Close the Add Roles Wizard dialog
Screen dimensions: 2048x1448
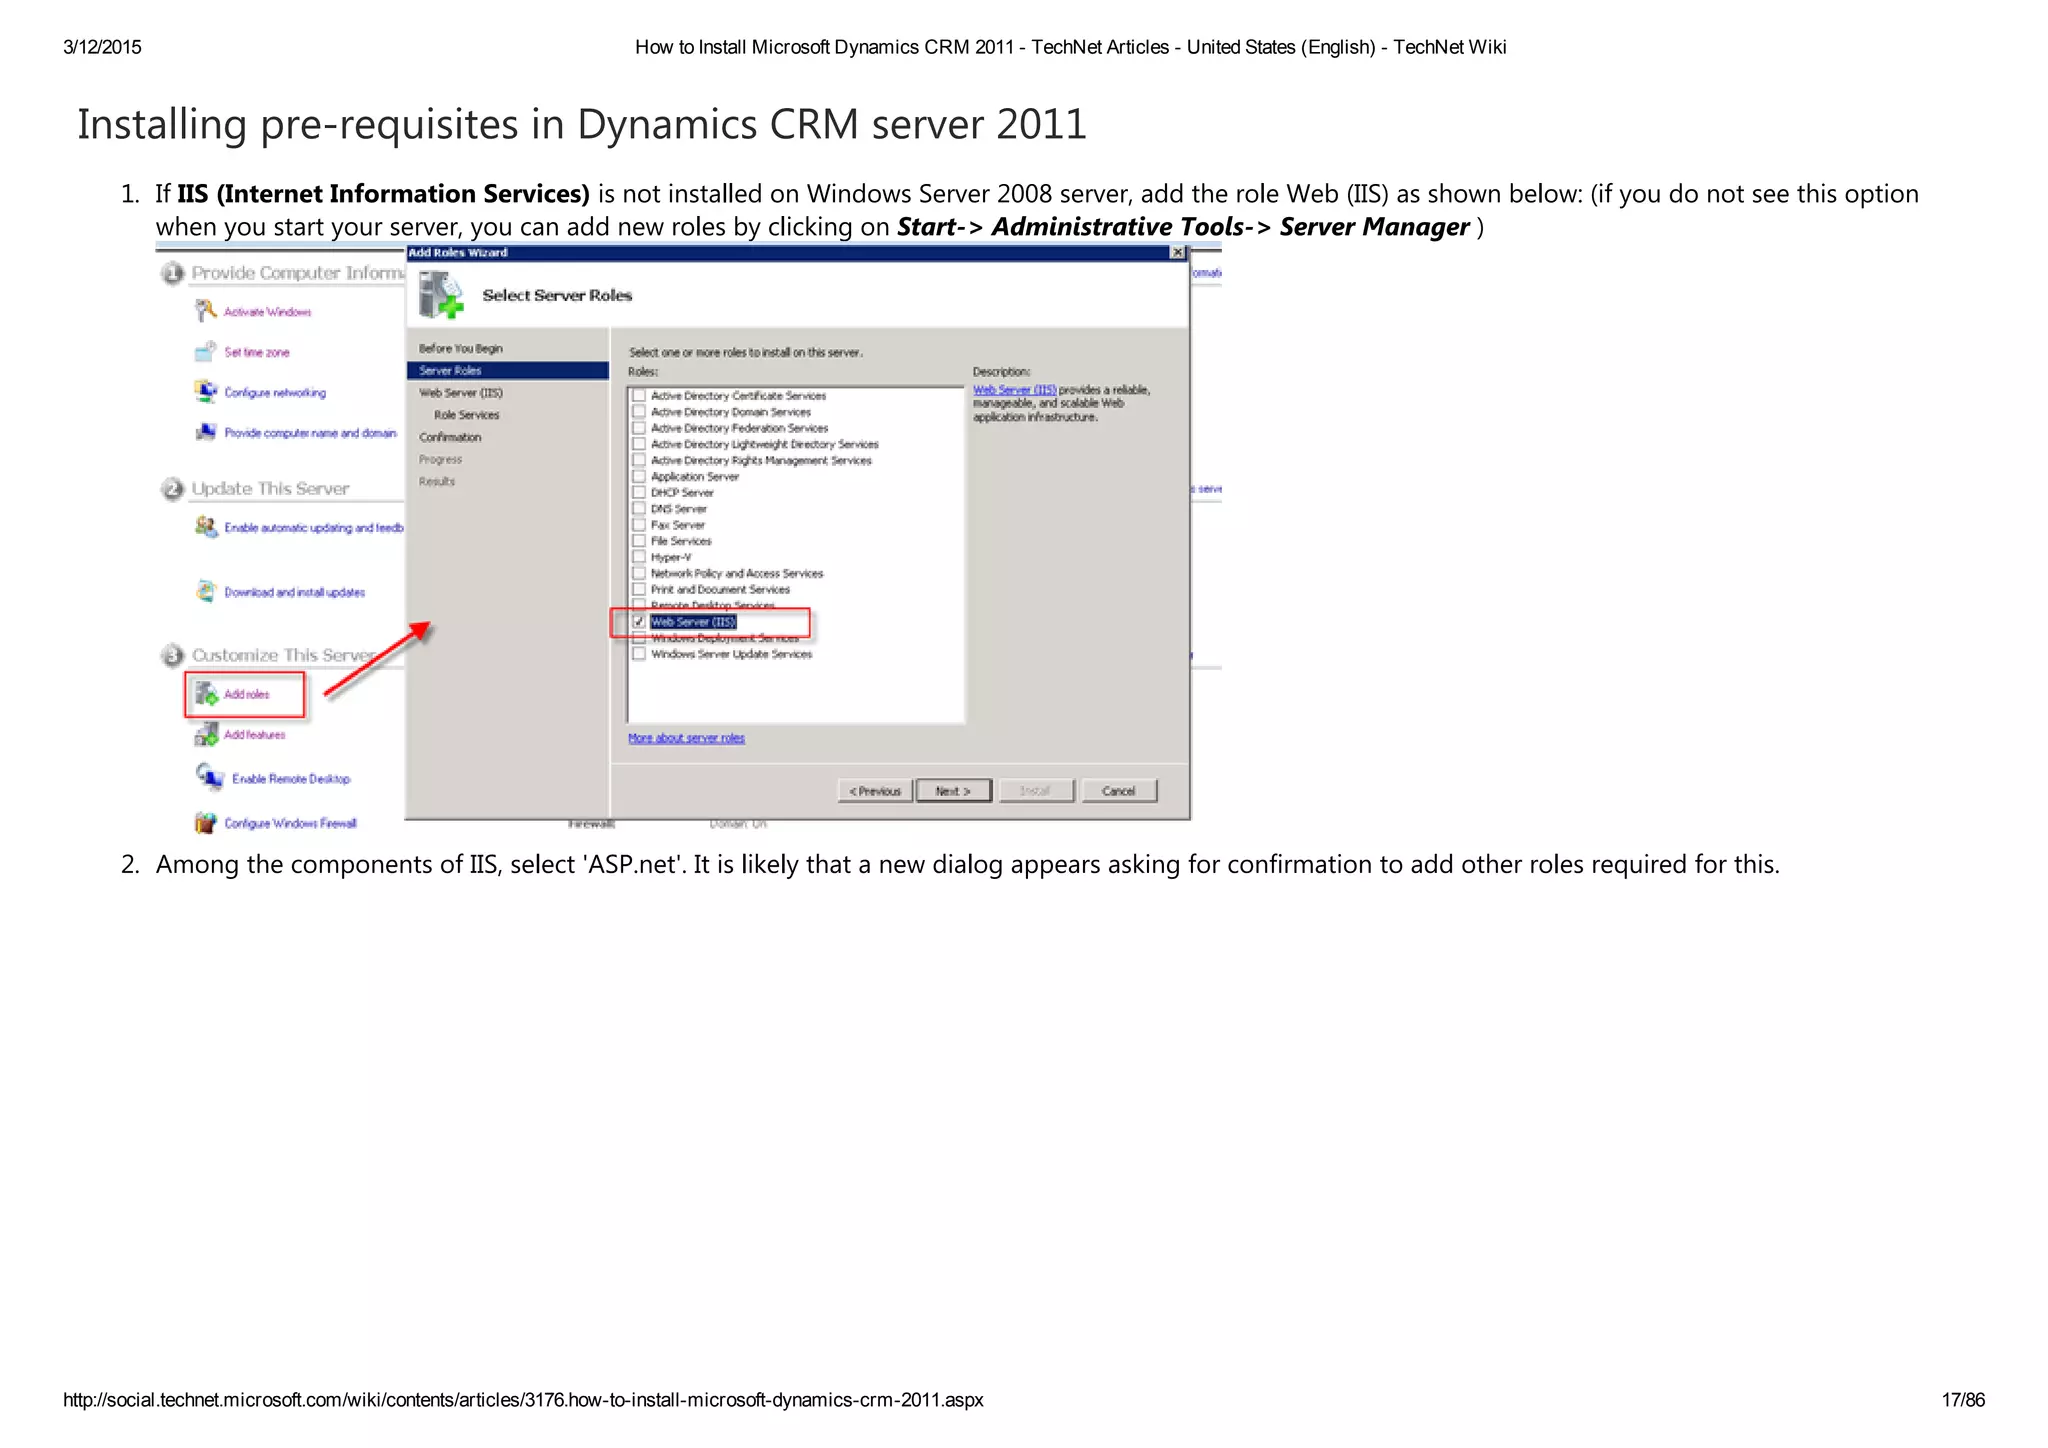pyautogui.click(x=1178, y=253)
